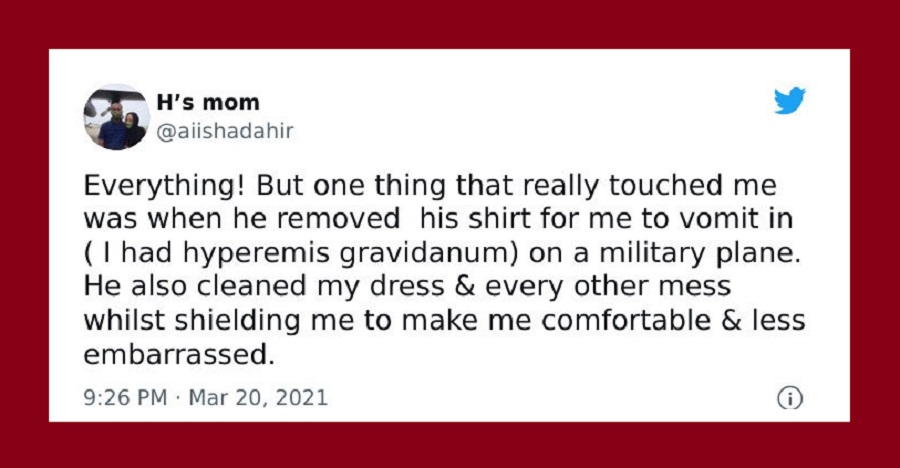Select the Mar 20, 2021 date

pyautogui.click(x=258, y=397)
